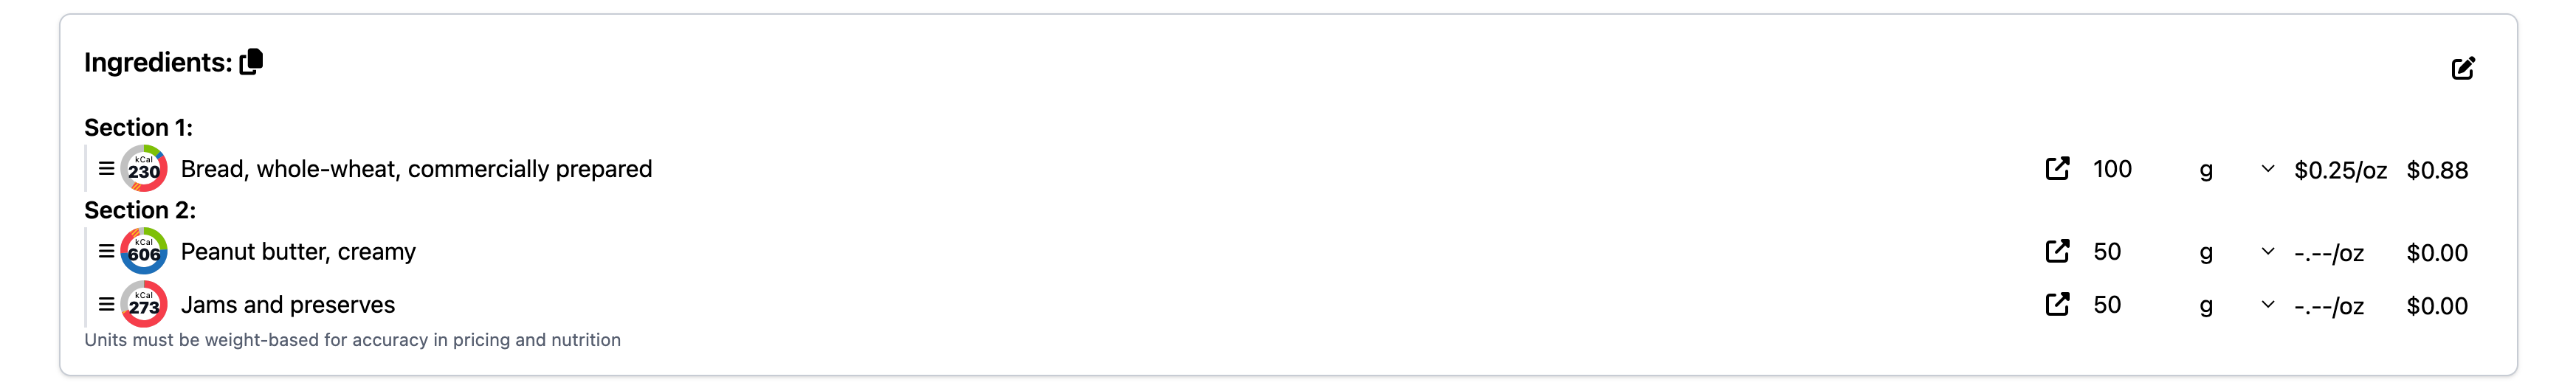Screen dimensions: 2576x391
Task: Expand the unit dropdown for Bread
Action: [x=2267, y=170]
